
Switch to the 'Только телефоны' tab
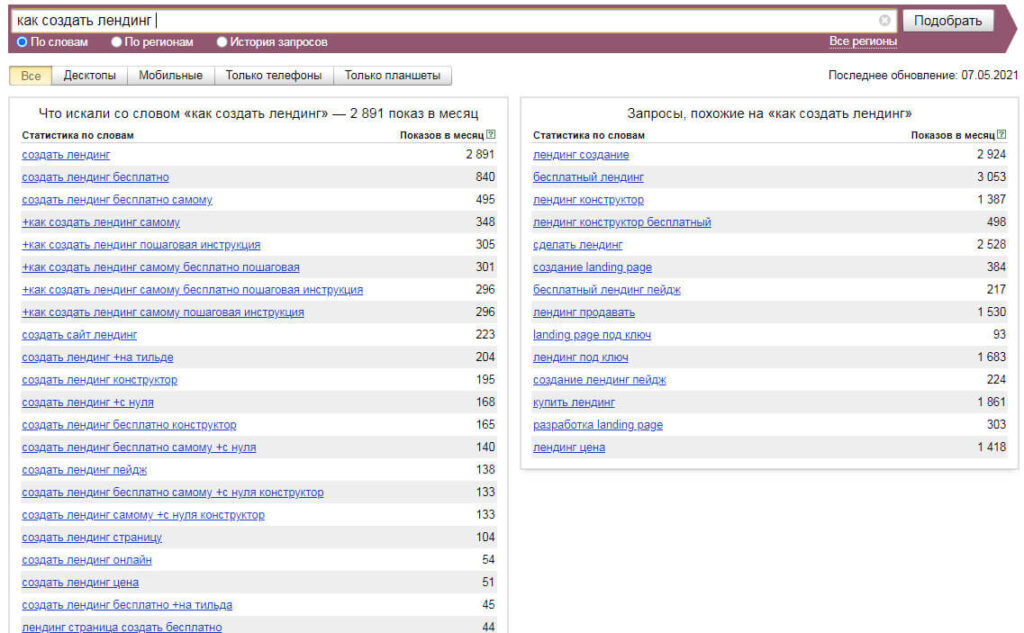[273, 76]
